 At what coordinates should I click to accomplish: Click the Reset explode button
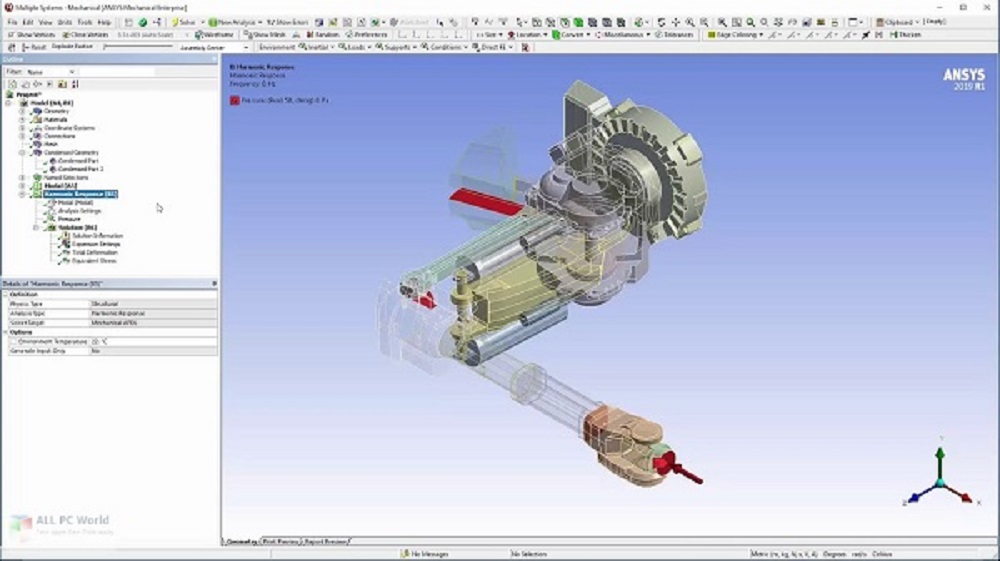[x=34, y=47]
